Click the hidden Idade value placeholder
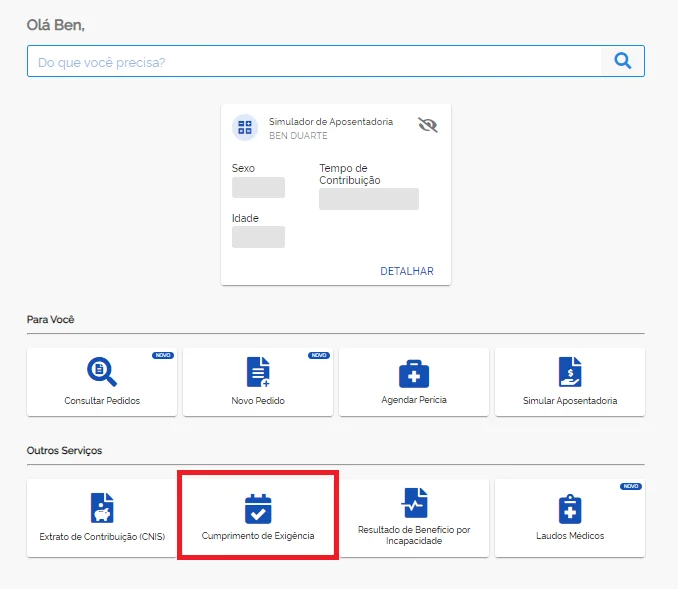Image resolution: width=678 pixels, height=589 pixels. pos(258,237)
